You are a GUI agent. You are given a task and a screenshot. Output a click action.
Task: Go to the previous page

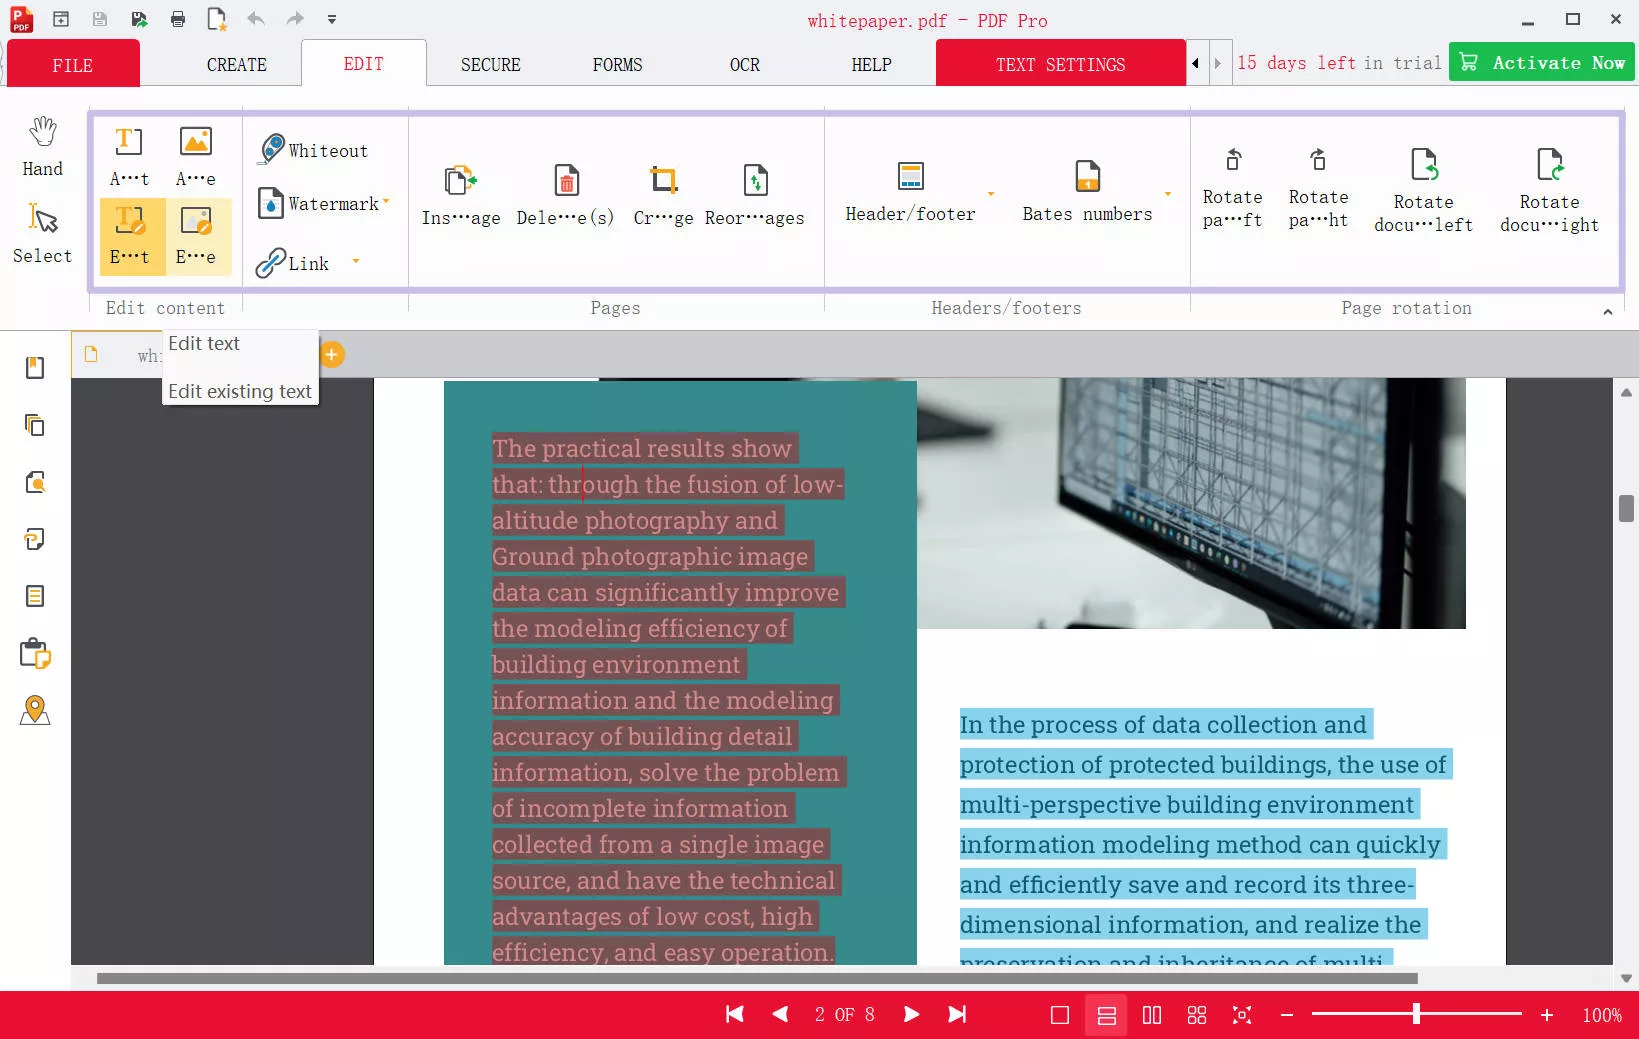pos(781,1015)
